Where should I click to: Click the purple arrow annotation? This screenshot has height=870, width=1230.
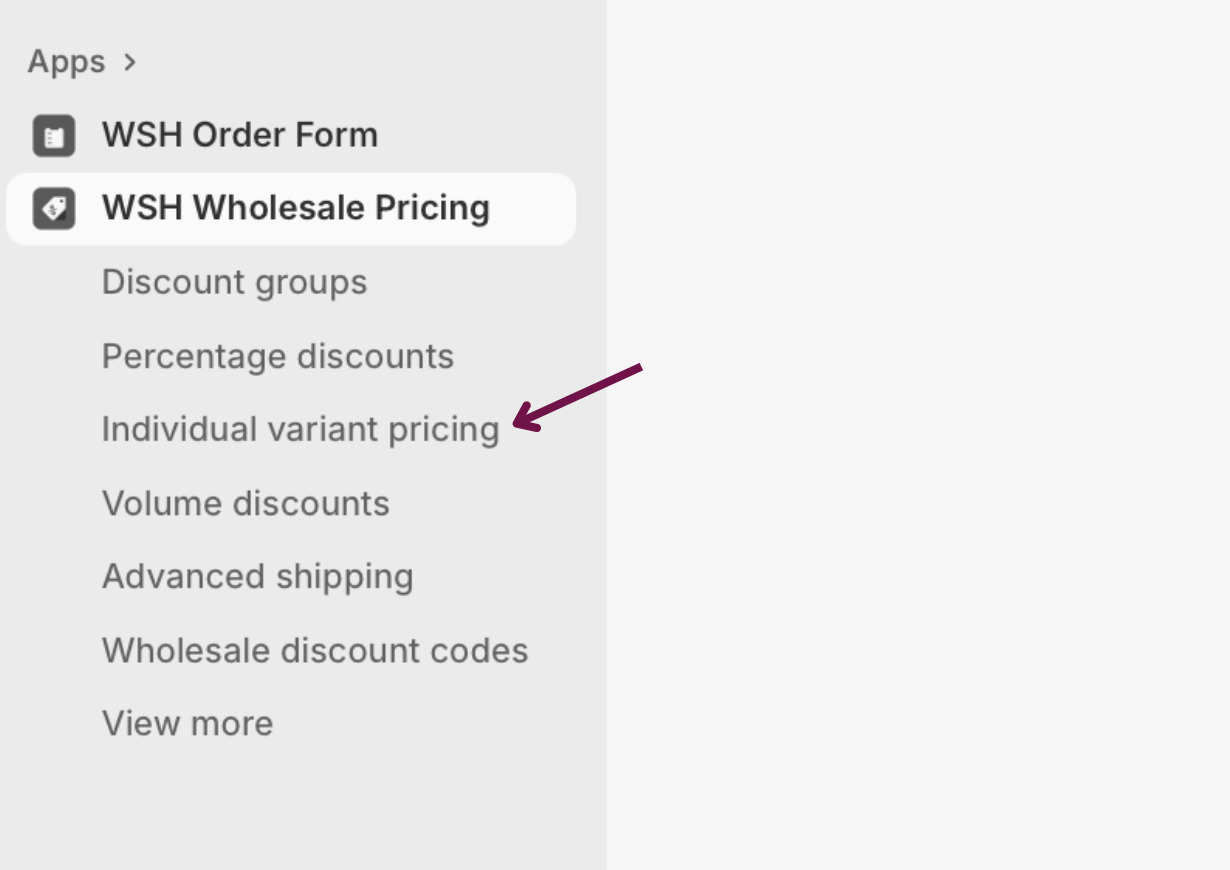tap(578, 398)
